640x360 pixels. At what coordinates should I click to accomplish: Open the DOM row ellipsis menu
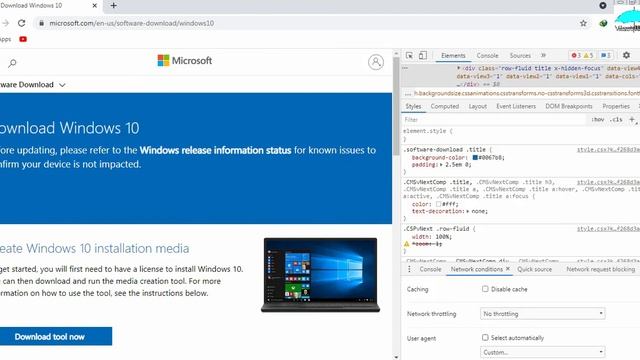click(405, 68)
